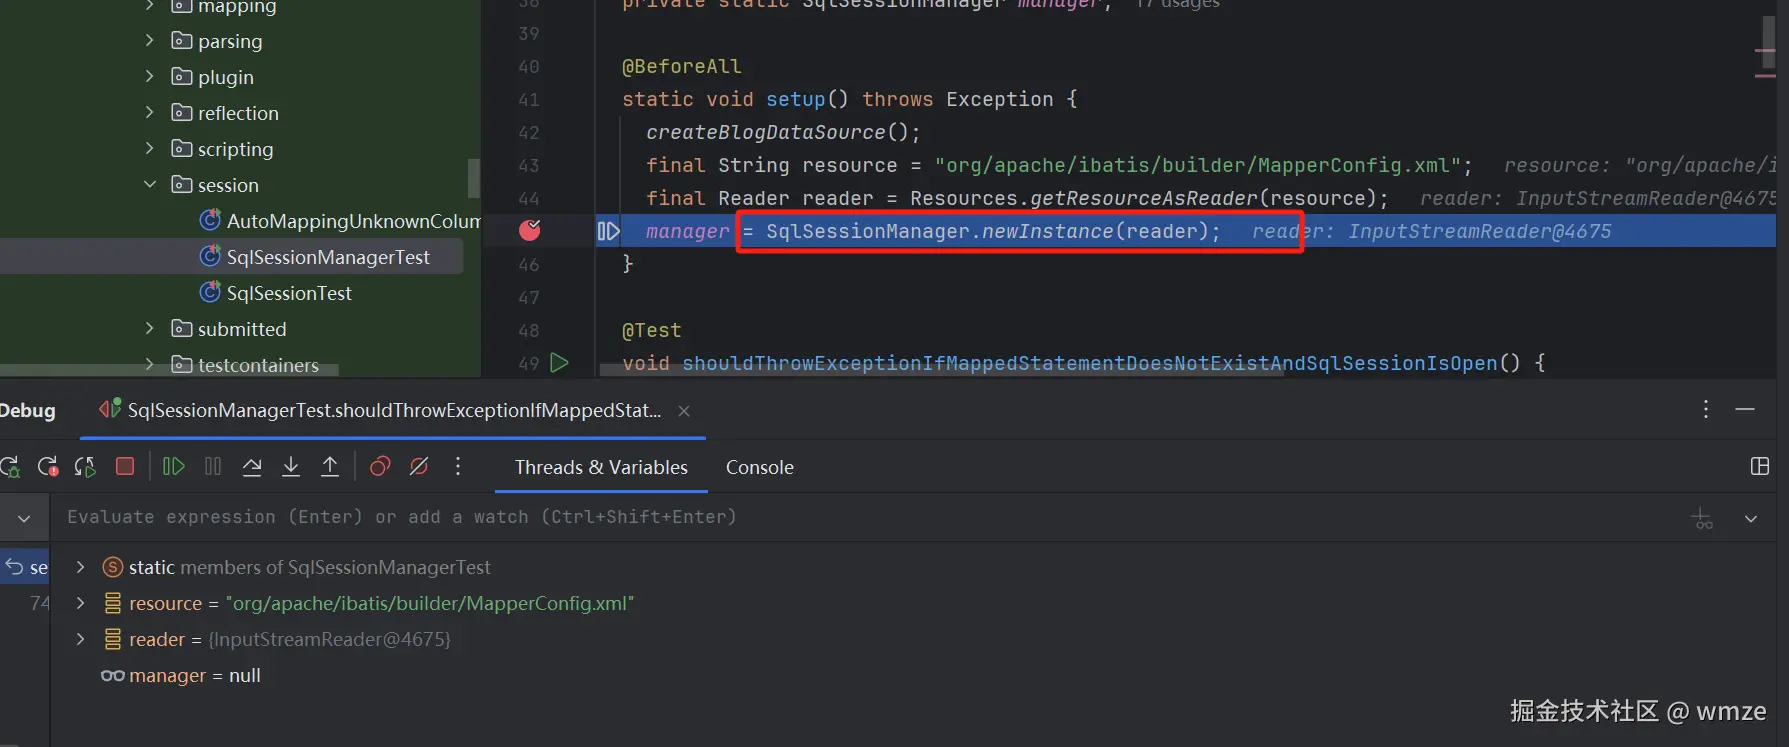Close the SqlSessionManagerTest debug tab
The height and width of the screenshot is (747, 1789).
point(684,411)
